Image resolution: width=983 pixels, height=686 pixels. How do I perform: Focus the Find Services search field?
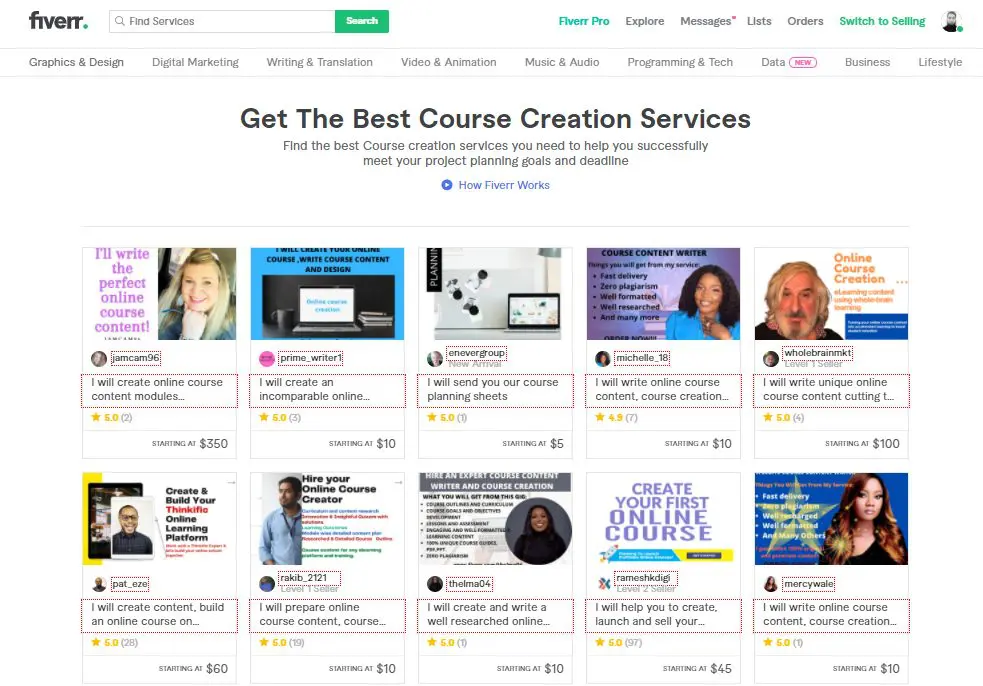[x=223, y=21]
